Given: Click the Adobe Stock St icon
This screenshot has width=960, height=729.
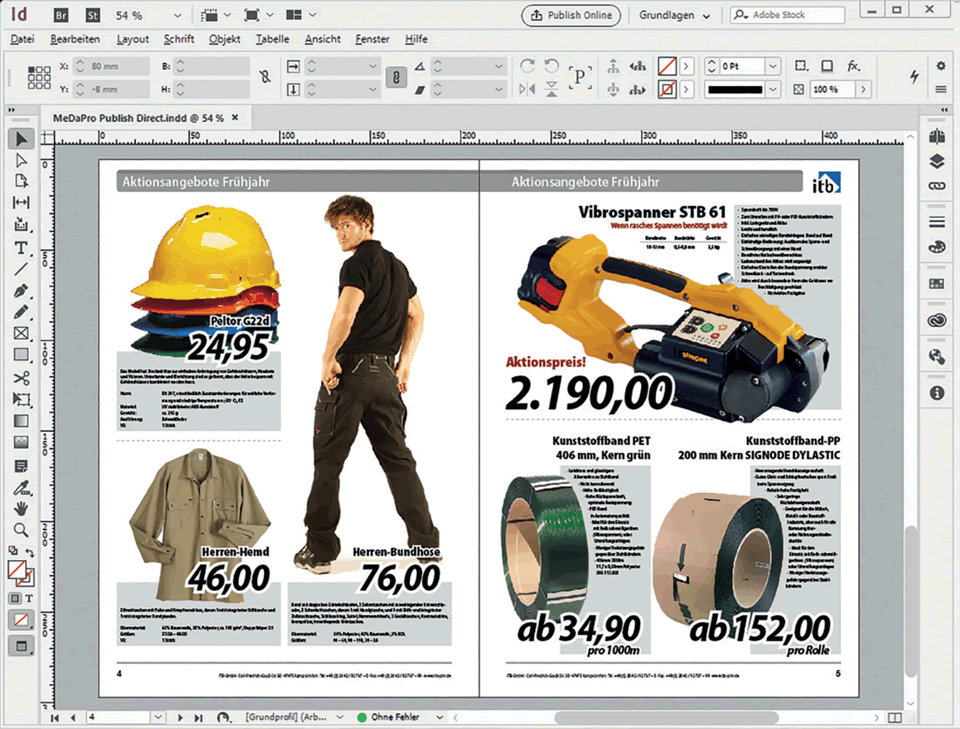Looking at the screenshot, I should coord(92,15).
